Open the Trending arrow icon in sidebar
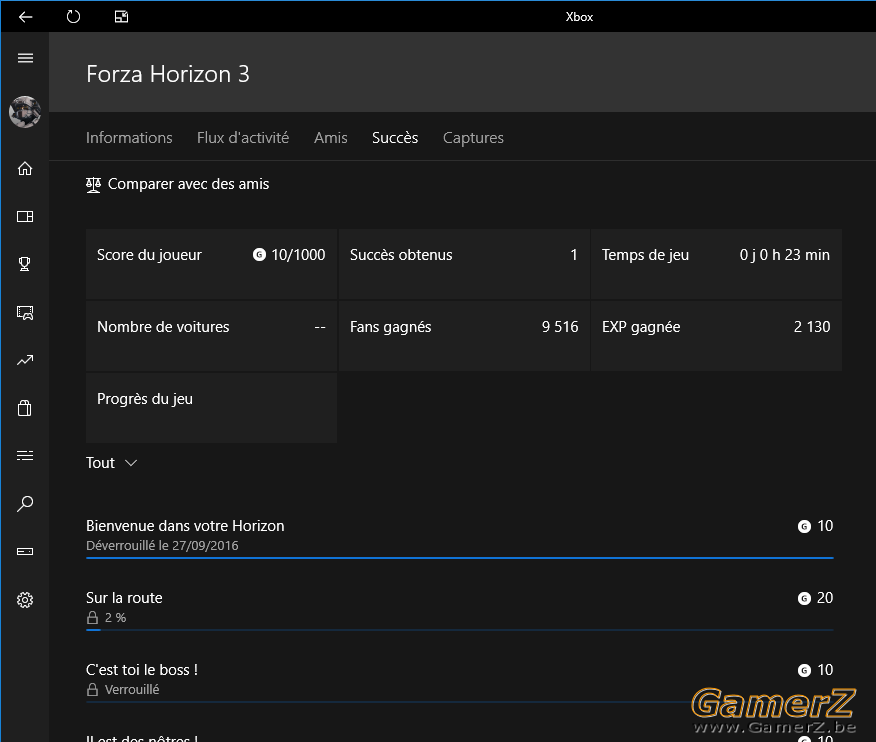The width and height of the screenshot is (876, 742). [25, 360]
